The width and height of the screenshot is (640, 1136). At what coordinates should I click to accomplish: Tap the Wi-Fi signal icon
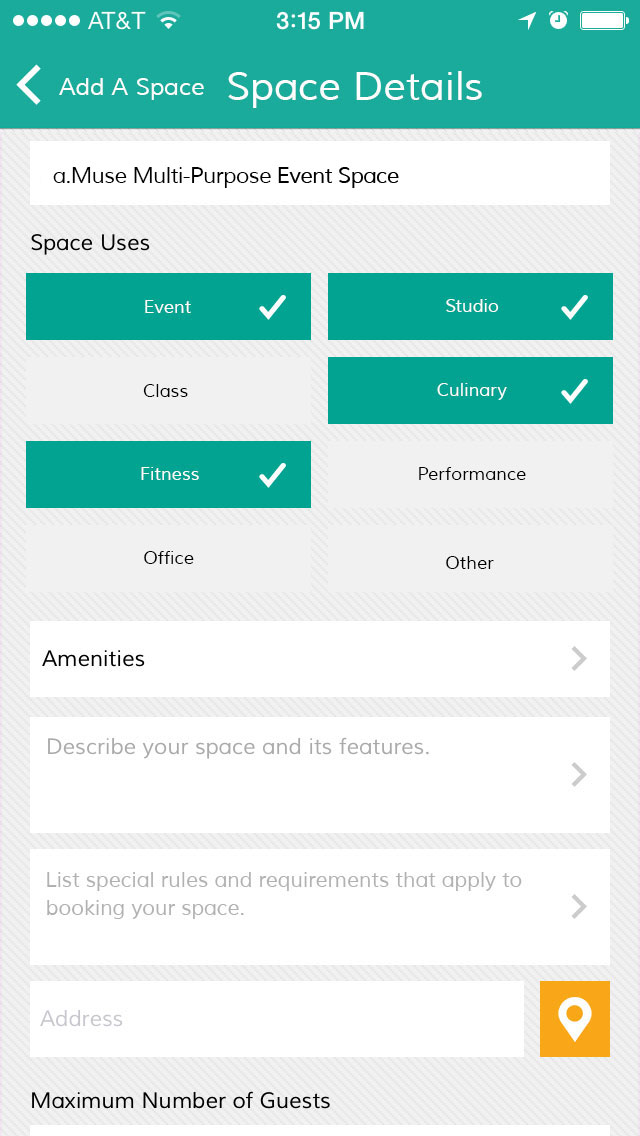point(168,20)
